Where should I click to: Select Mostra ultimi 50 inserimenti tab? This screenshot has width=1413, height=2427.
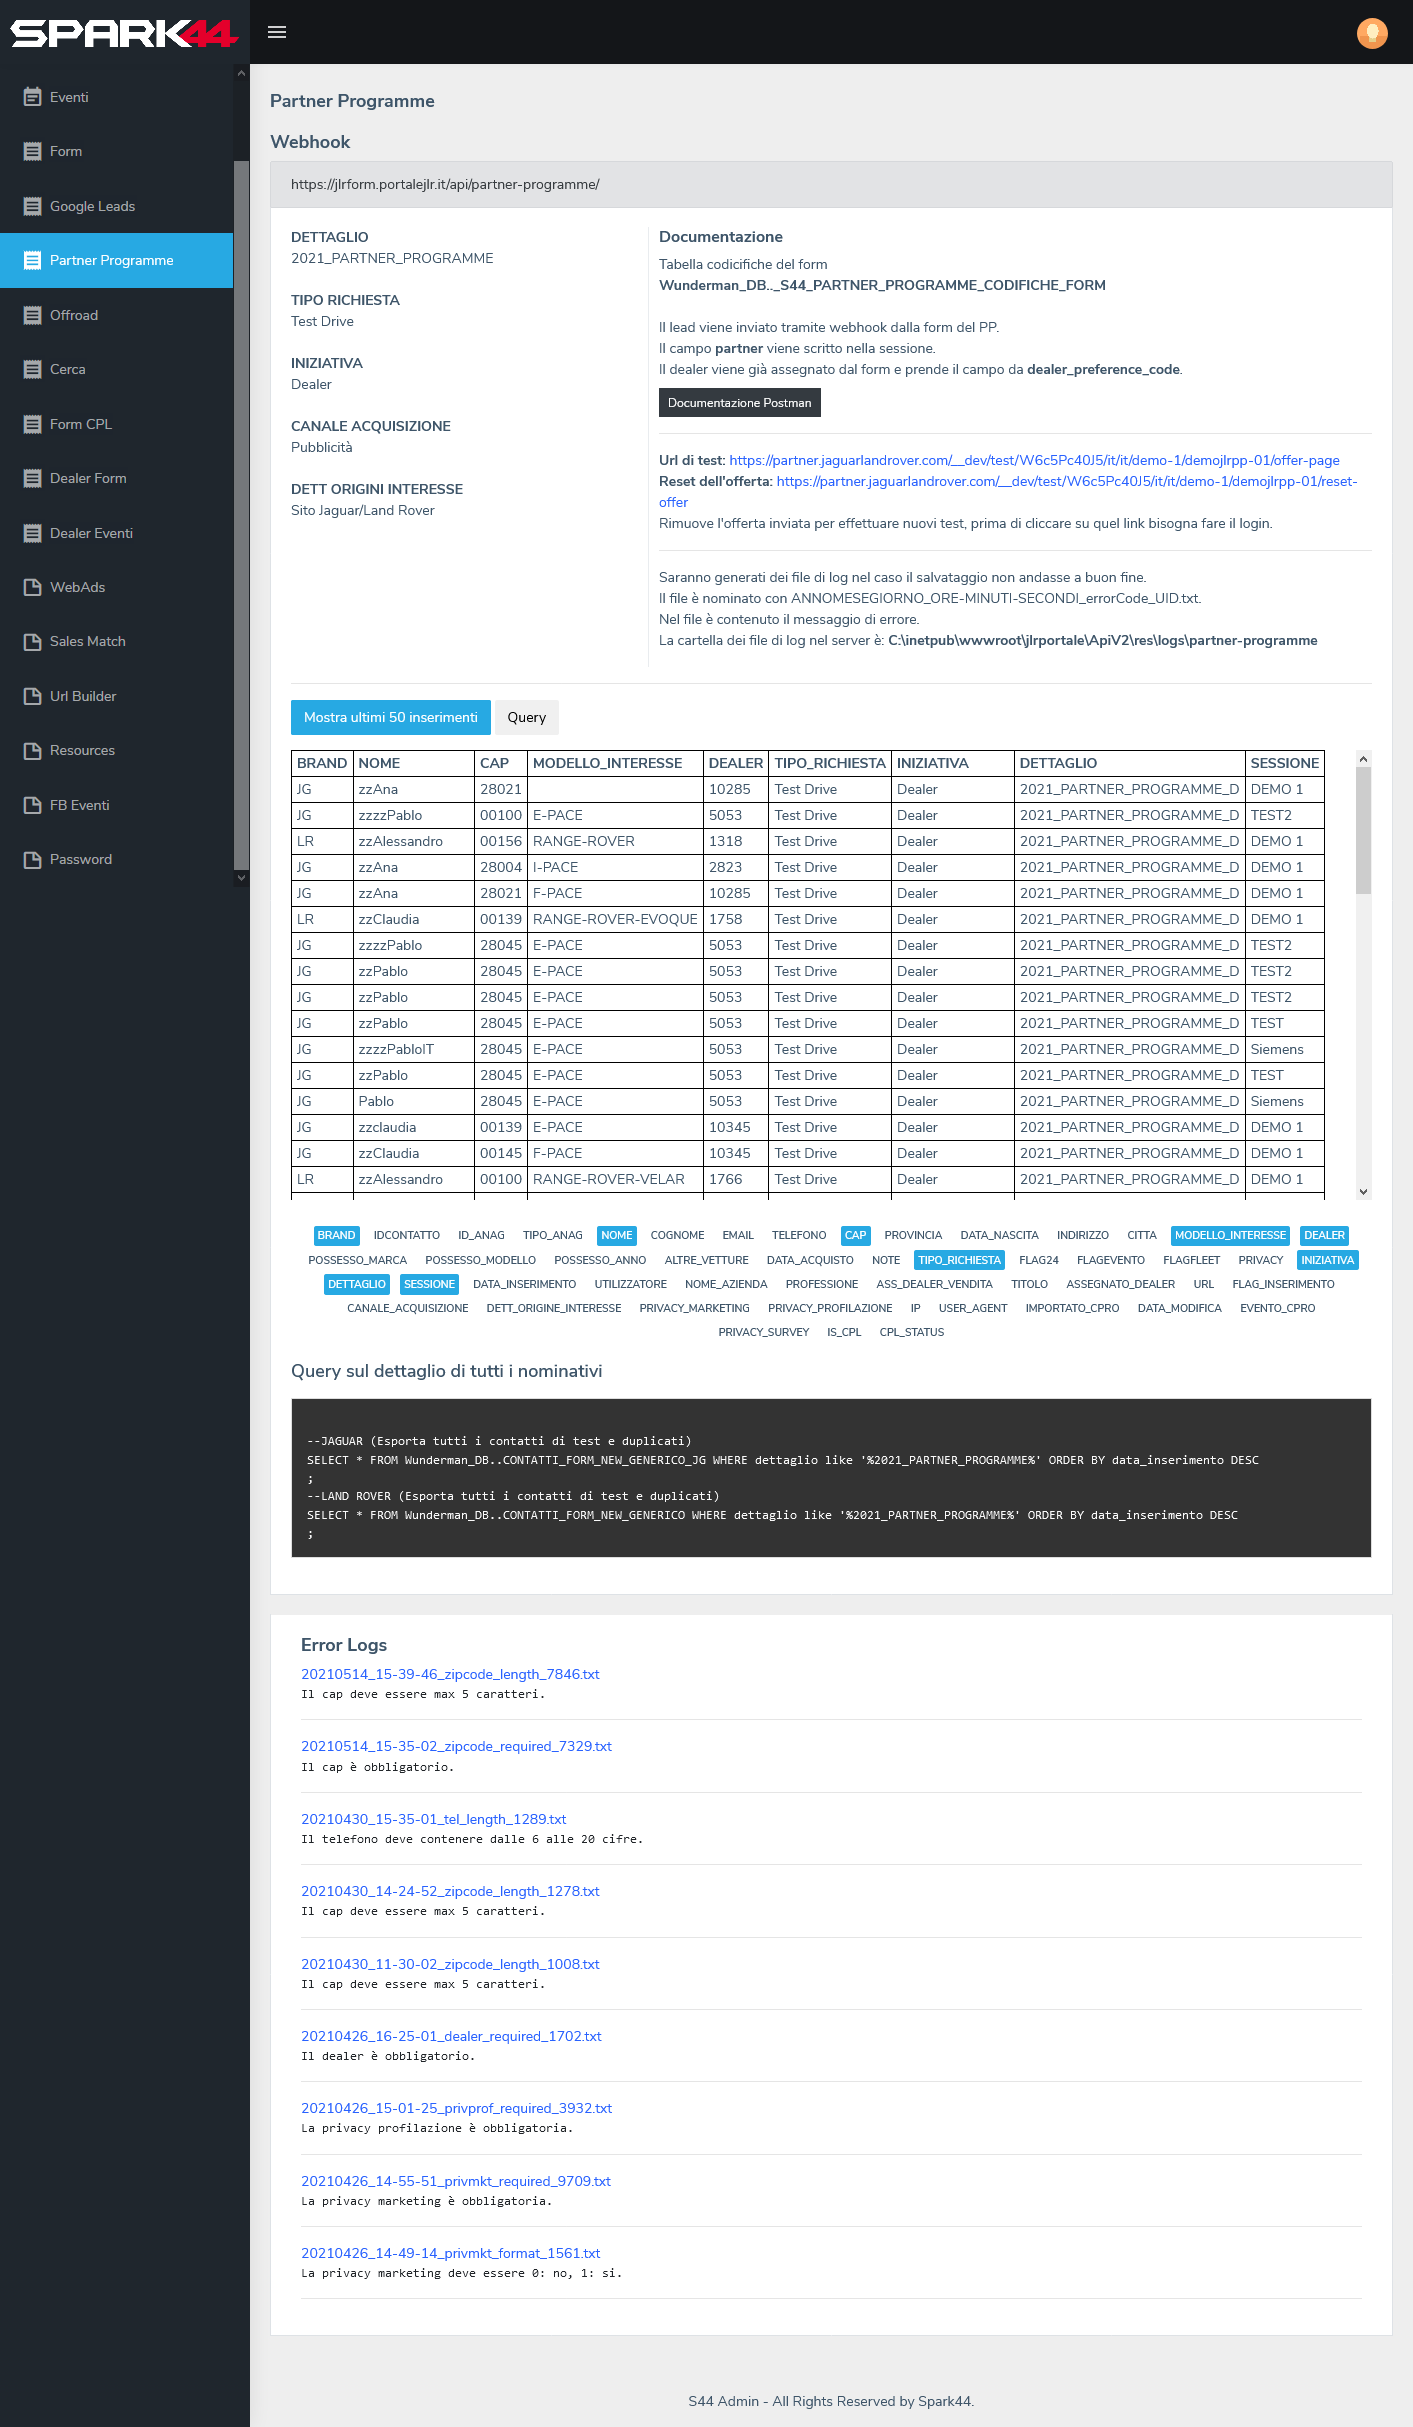390,718
